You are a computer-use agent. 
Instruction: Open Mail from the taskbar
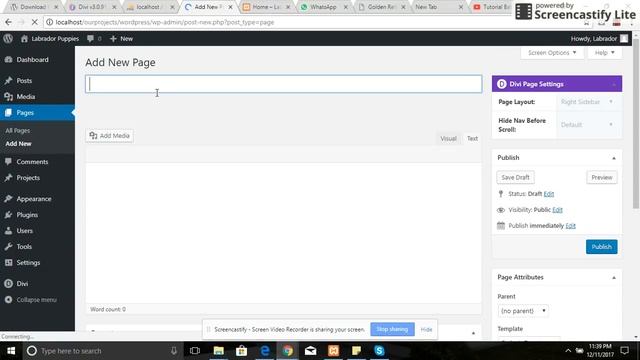pos(311,351)
